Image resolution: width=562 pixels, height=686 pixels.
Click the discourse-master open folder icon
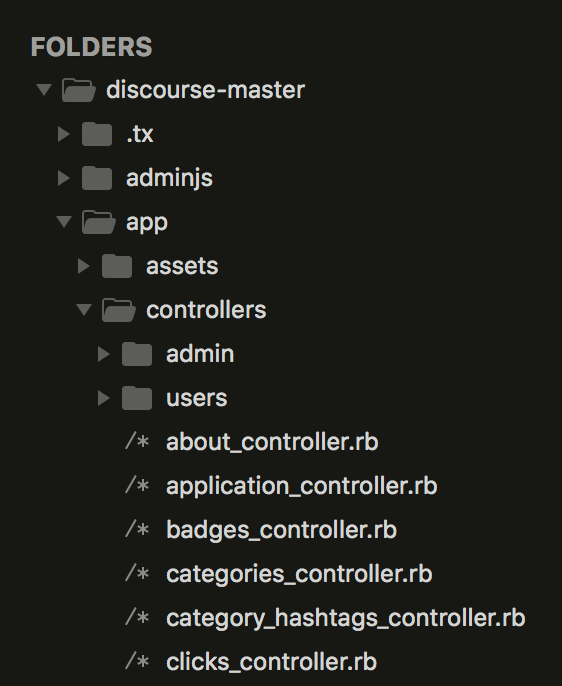coord(79,90)
